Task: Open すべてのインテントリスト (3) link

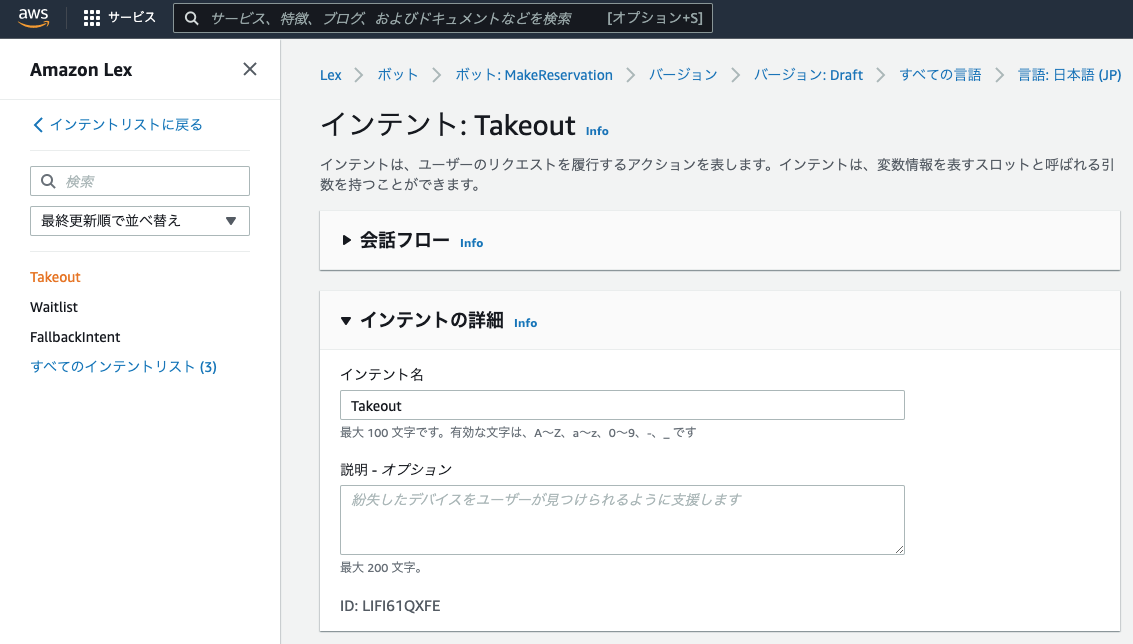Action: 124,367
